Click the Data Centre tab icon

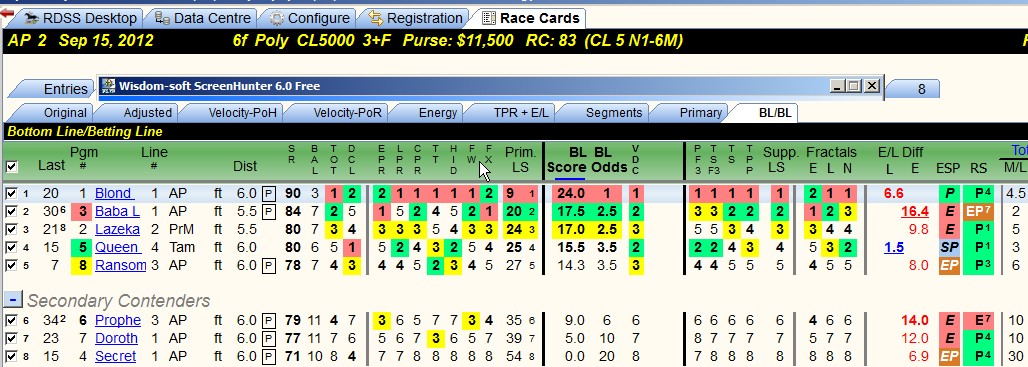(163, 18)
